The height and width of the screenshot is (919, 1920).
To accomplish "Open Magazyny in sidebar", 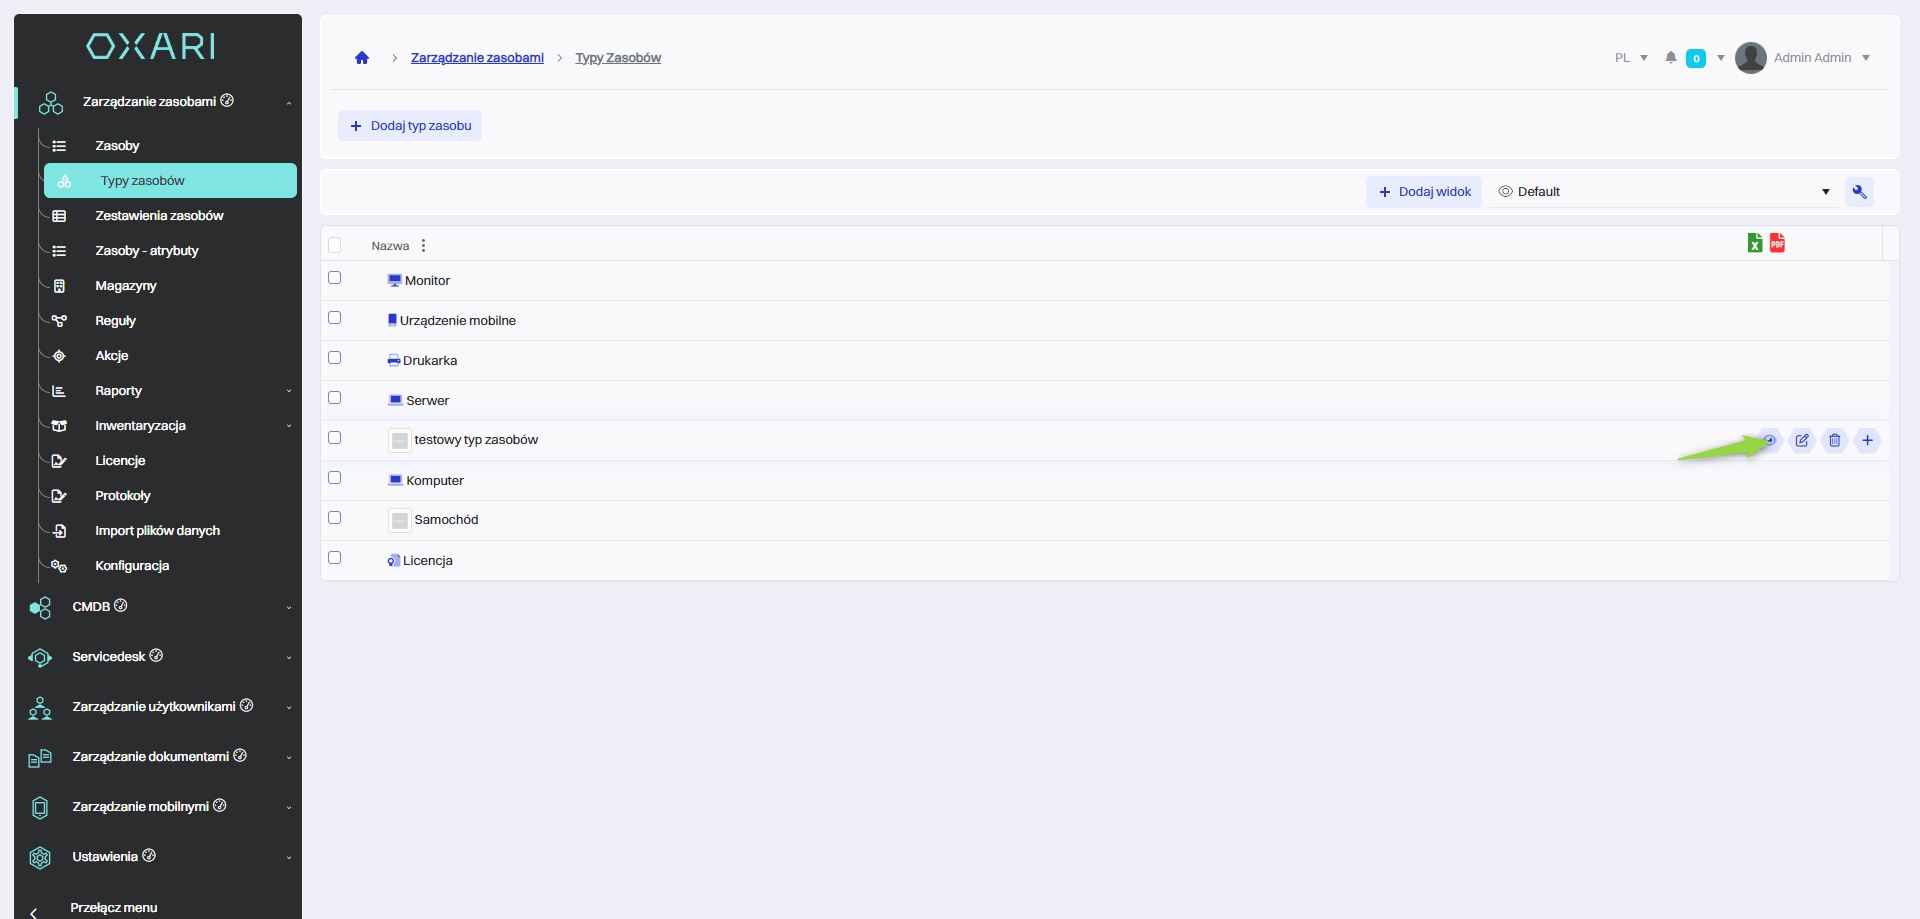I will click(x=126, y=286).
